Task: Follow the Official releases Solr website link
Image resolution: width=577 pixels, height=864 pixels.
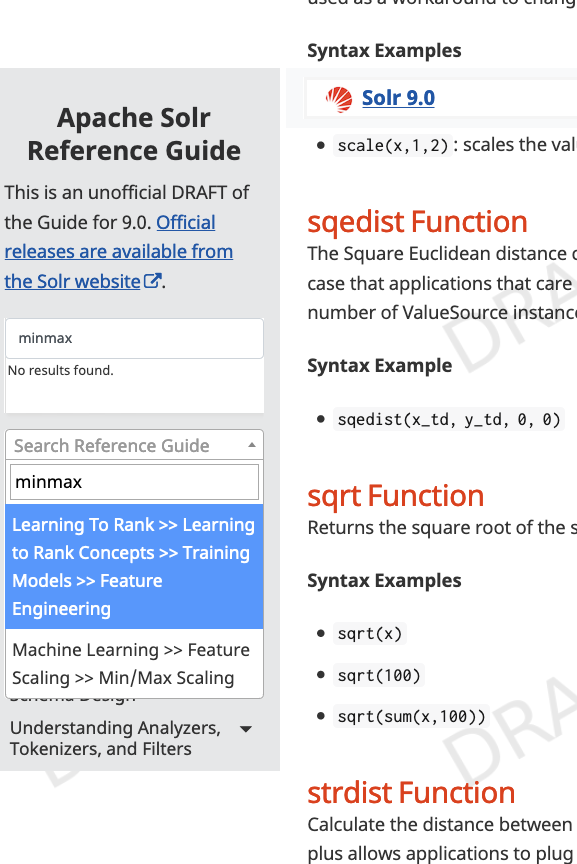Action: (x=118, y=252)
